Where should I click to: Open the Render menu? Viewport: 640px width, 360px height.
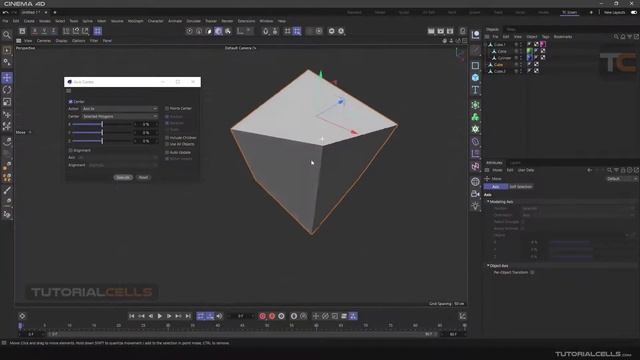tap(227, 21)
